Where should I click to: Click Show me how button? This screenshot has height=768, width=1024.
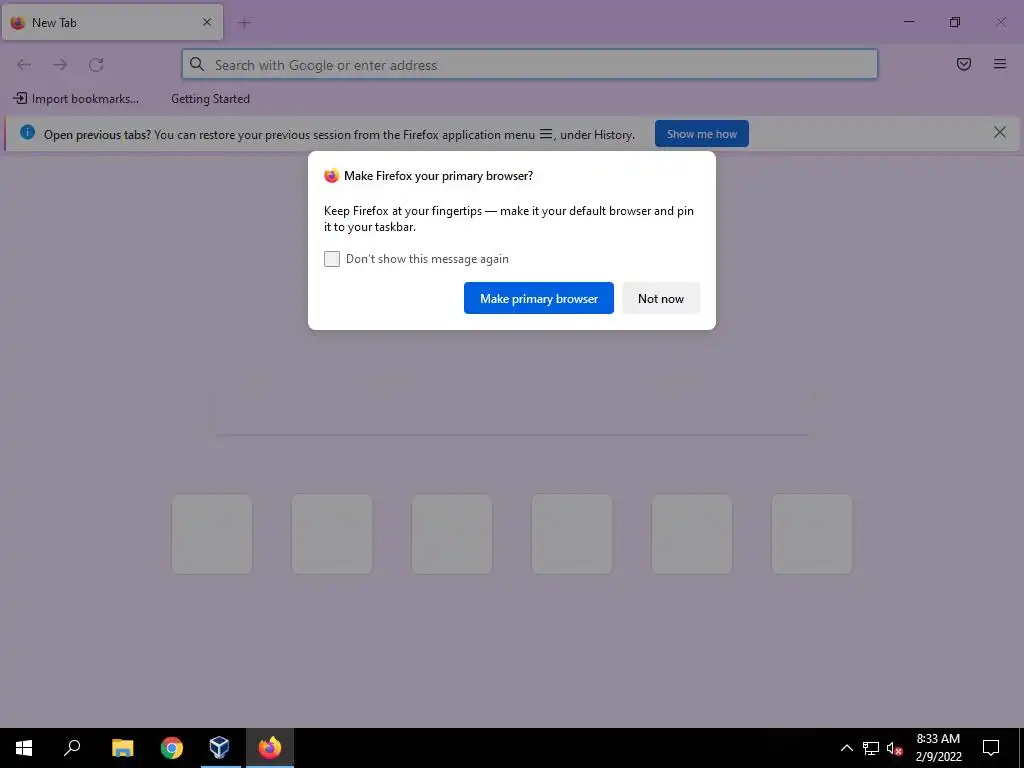(x=702, y=134)
